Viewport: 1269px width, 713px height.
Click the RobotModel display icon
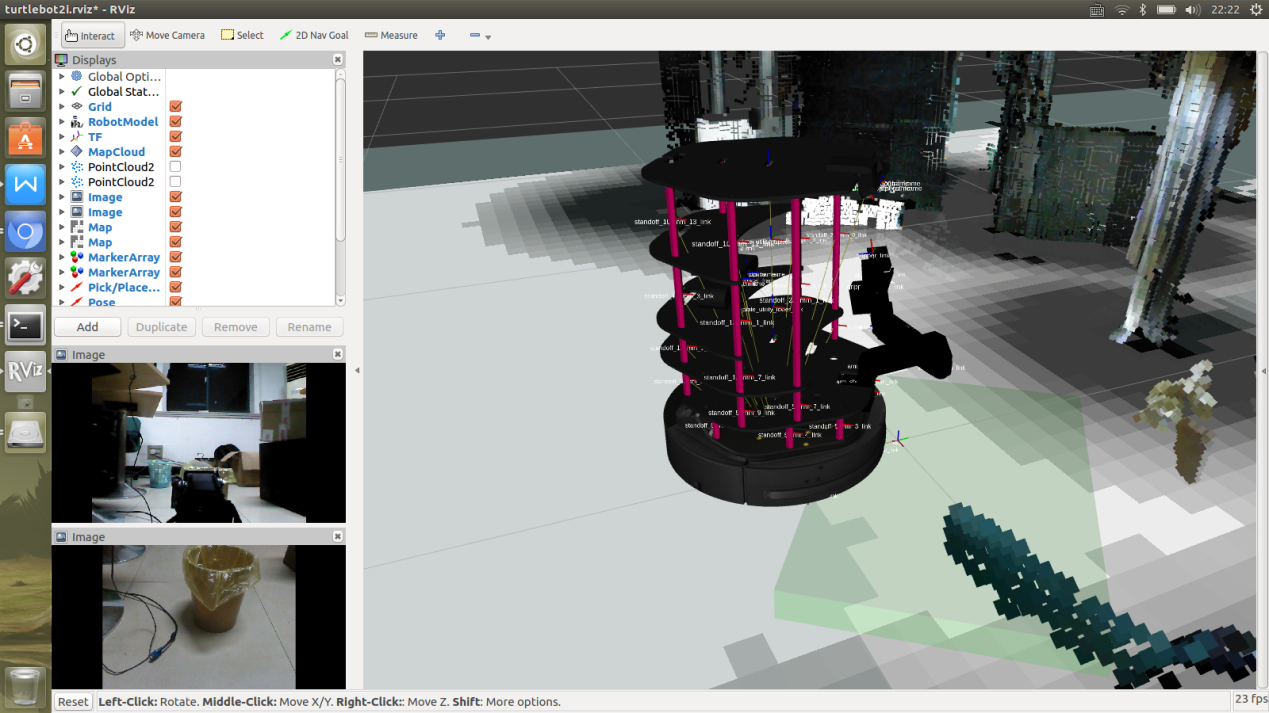(77, 121)
